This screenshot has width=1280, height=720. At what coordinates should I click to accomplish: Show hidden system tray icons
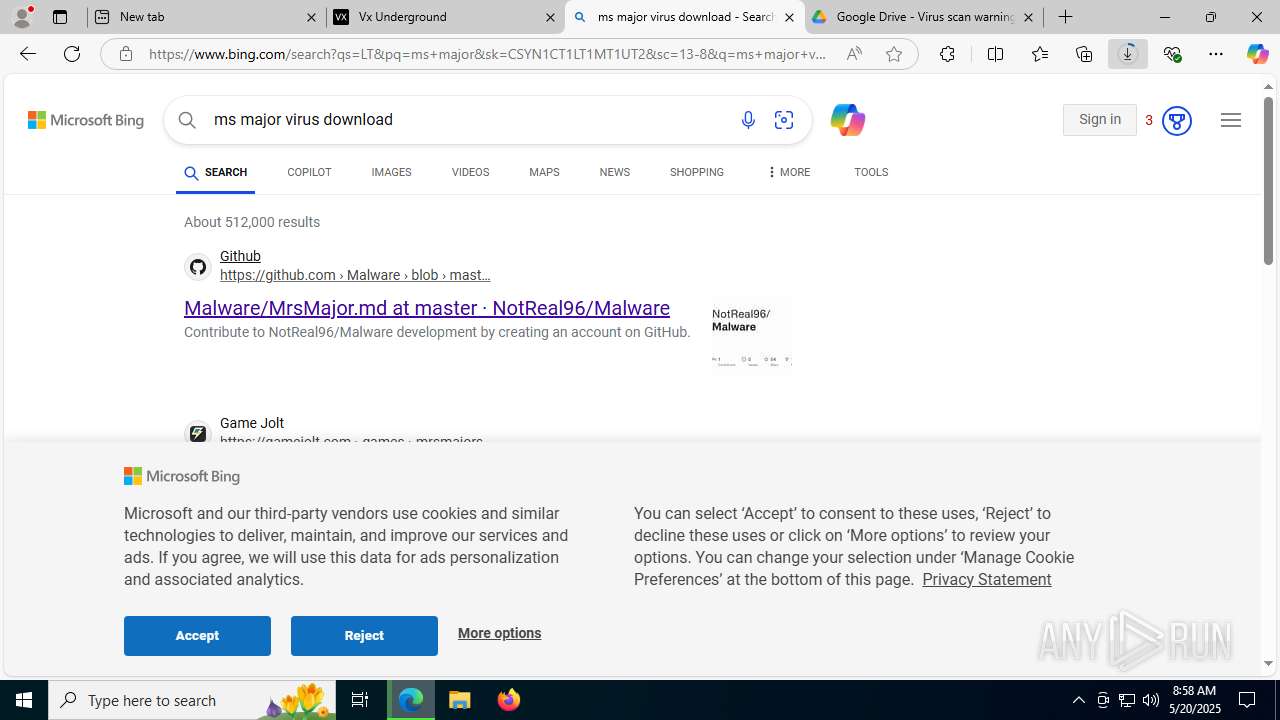(1078, 700)
